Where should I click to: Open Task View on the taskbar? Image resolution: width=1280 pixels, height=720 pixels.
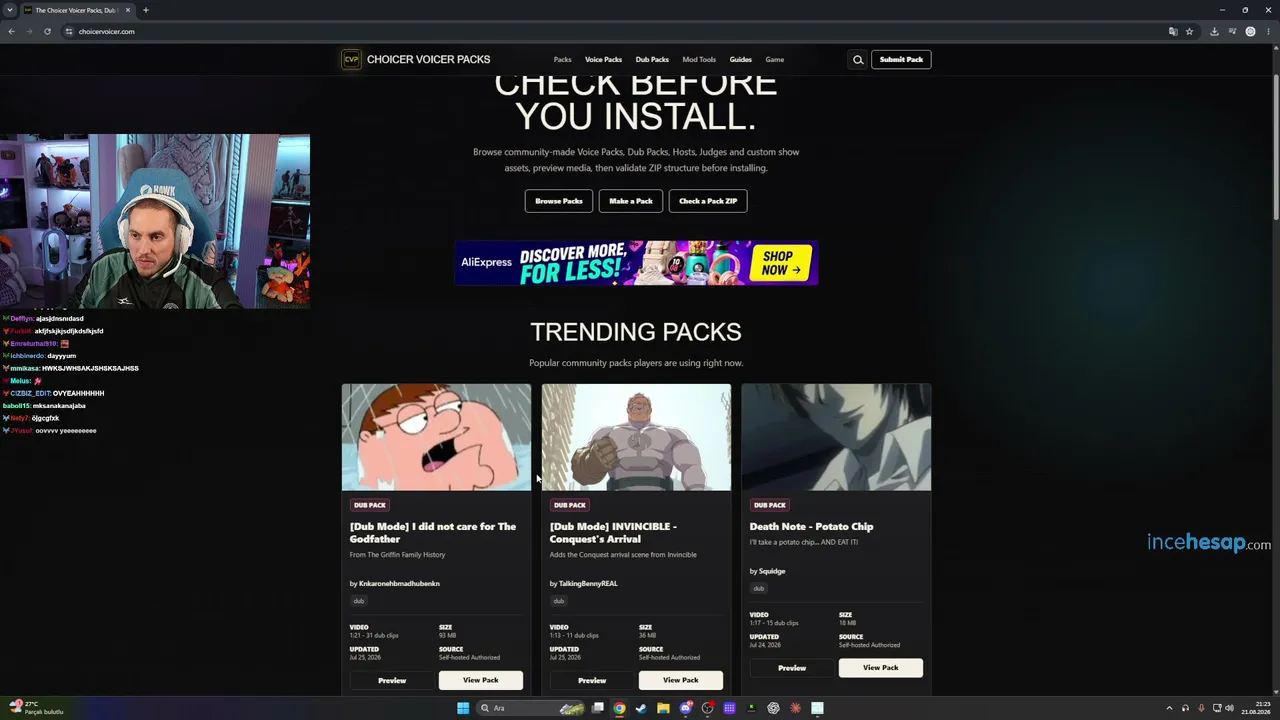point(598,708)
